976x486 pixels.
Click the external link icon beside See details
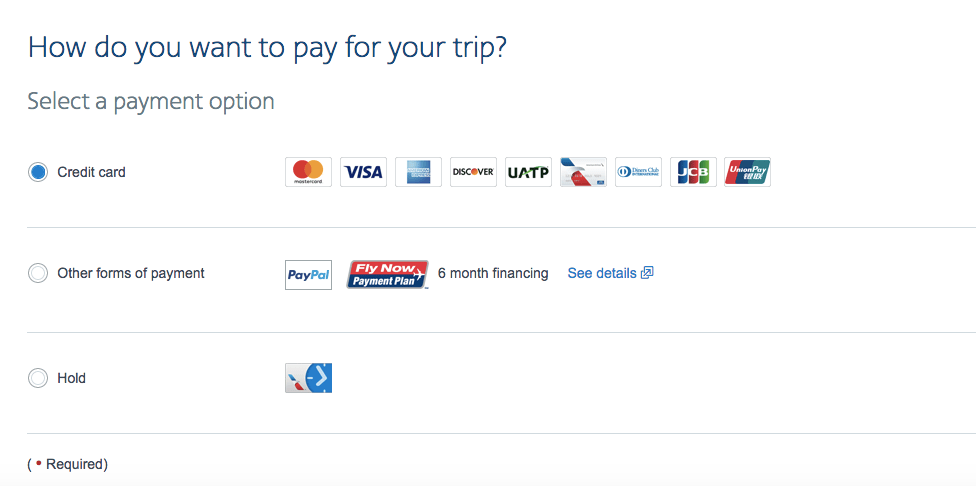tap(647, 273)
